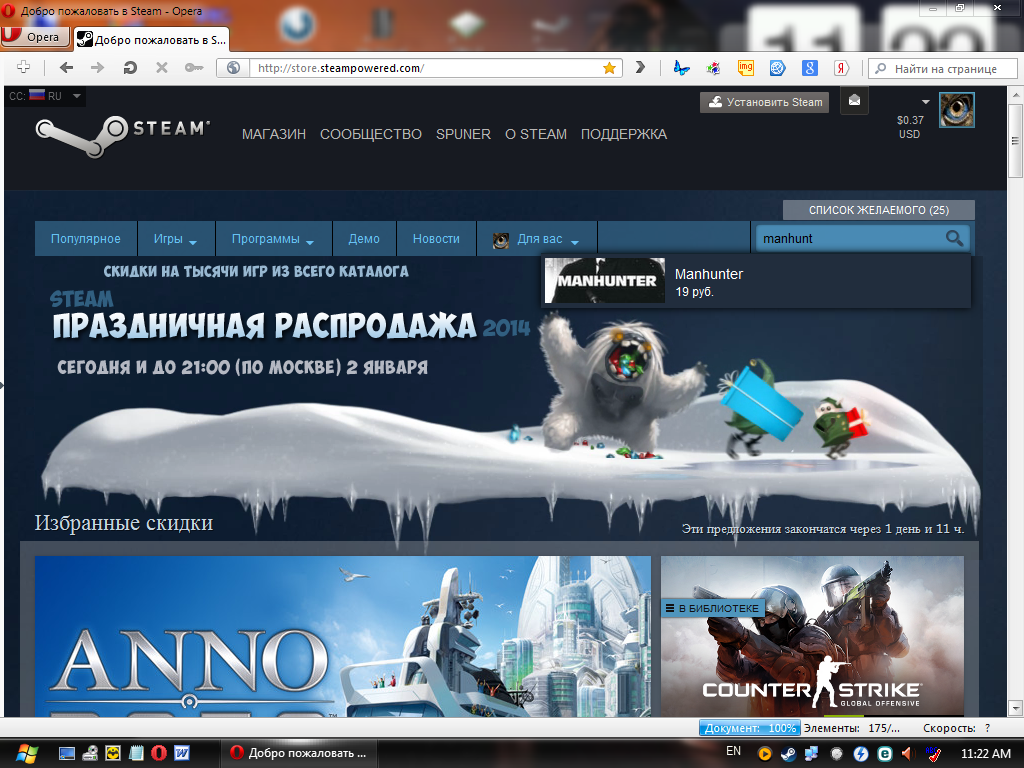Click the Opera quick launch icon

[159, 753]
